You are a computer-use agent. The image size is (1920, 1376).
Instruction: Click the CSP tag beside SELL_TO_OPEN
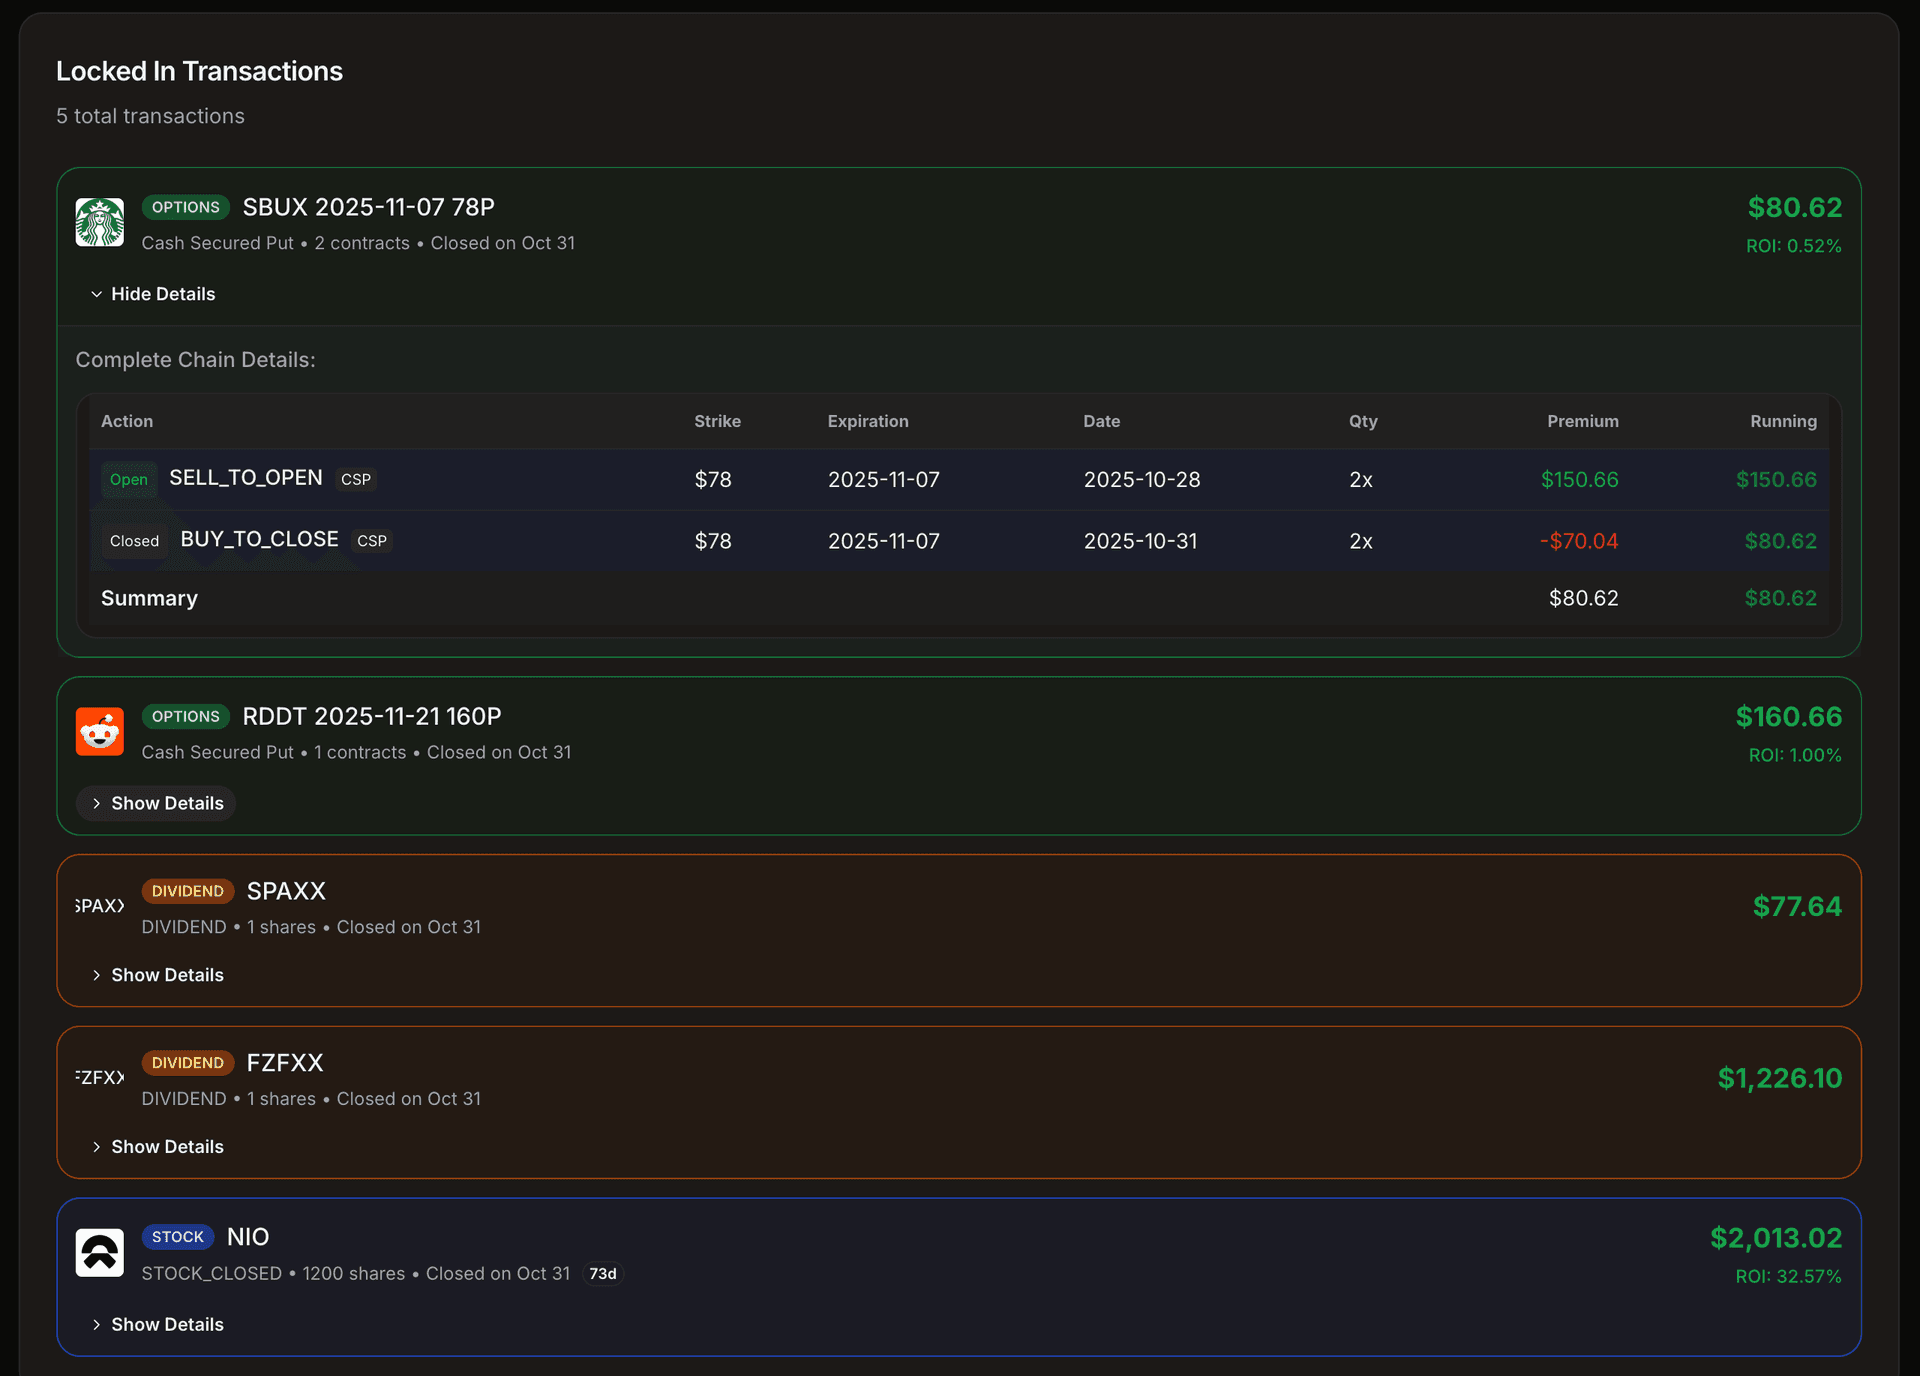[x=356, y=480]
